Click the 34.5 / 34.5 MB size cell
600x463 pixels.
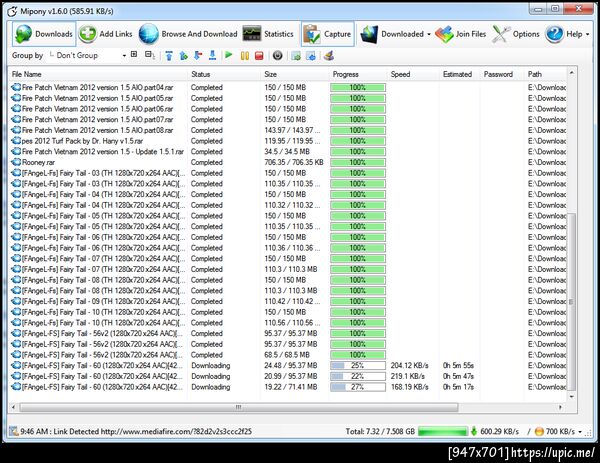[287, 152]
